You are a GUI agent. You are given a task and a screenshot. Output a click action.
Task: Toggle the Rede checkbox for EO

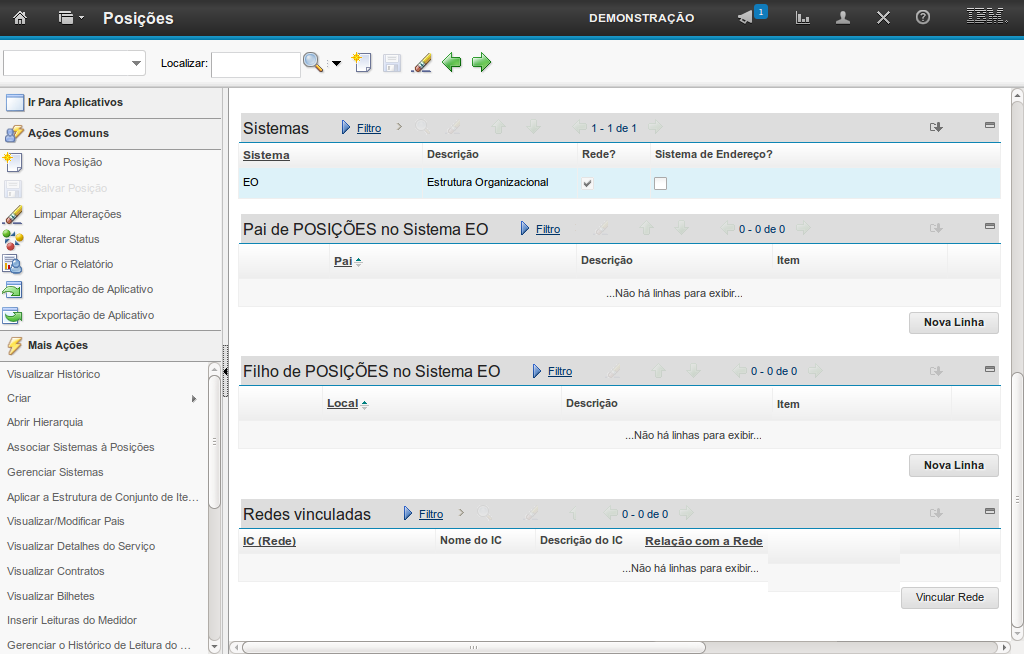click(x=587, y=183)
